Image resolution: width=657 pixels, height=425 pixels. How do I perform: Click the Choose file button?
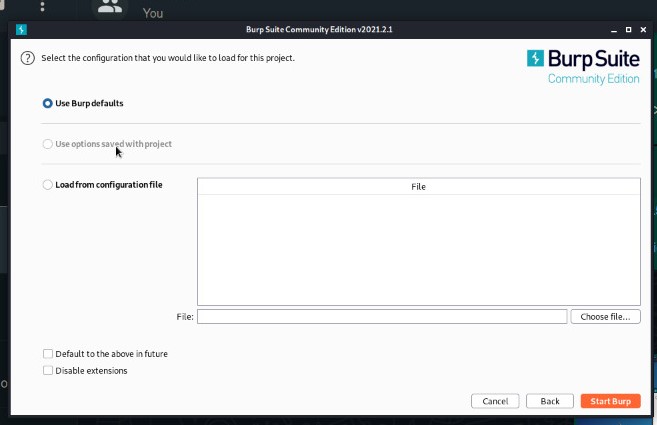605,317
